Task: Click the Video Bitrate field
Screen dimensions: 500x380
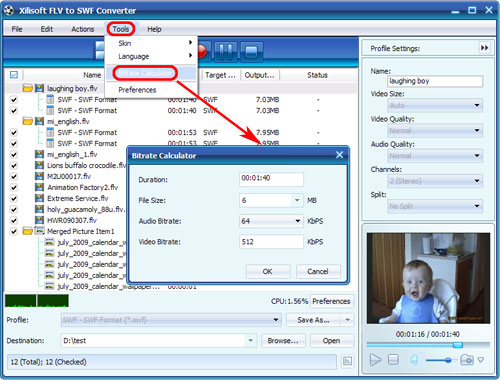Action: coord(271,242)
